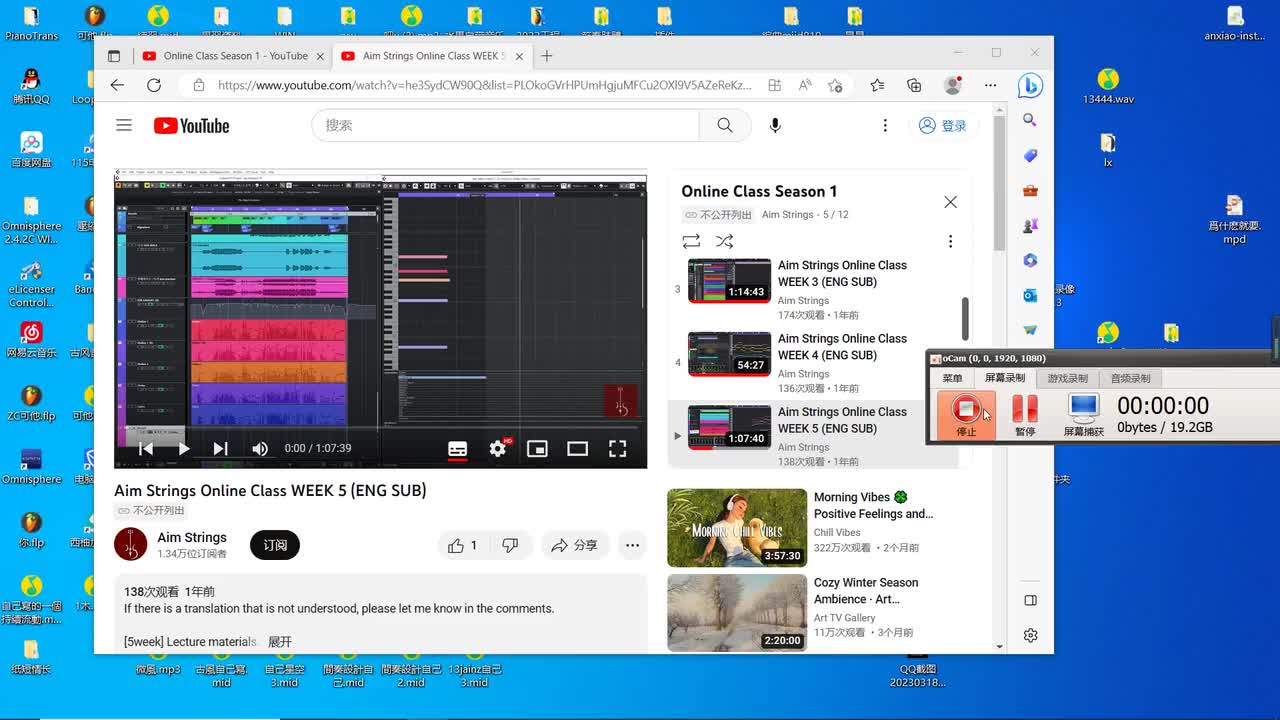Open more actions menu beside 分享

[x=632, y=545]
